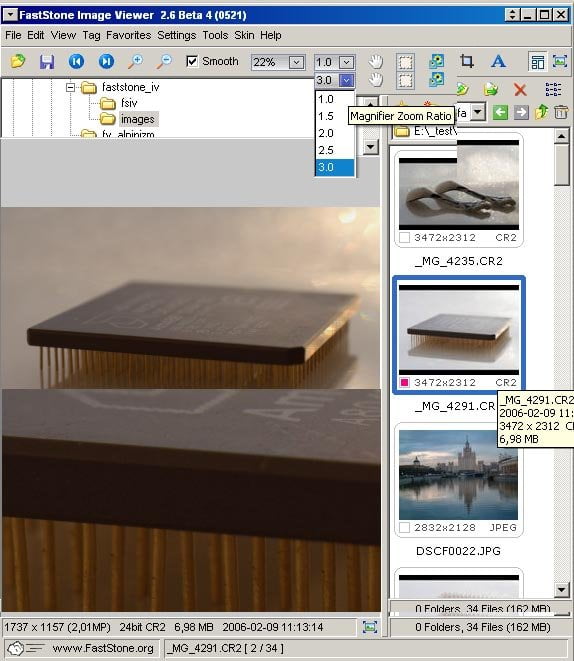This screenshot has width=574, height=661.
Task: Choose 1.5 in magnifier ratio list
Action: [x=335, y=116]
